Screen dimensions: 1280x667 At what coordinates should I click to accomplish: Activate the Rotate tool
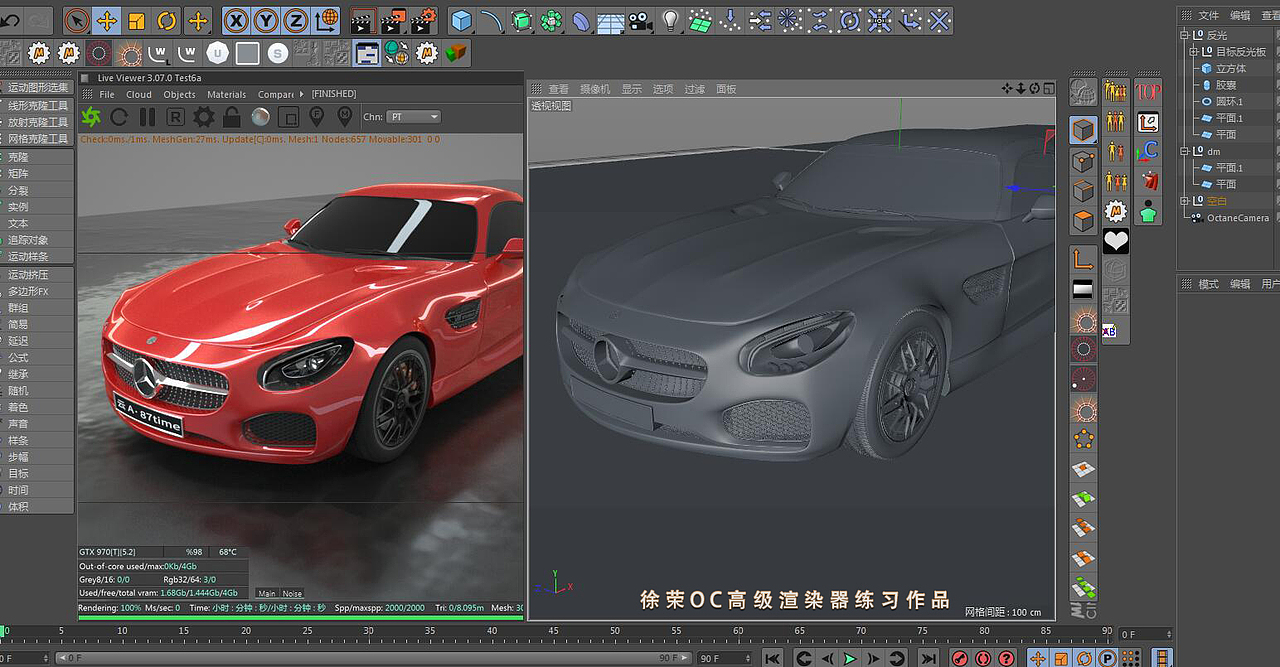[167, 20]
